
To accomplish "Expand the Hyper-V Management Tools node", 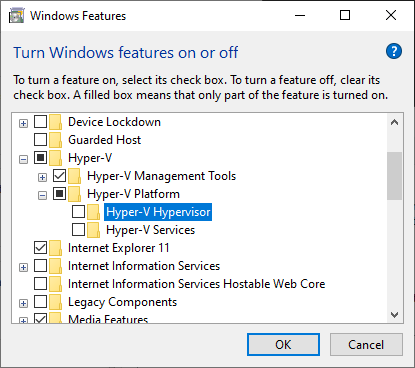I will (x=42, y=178).
